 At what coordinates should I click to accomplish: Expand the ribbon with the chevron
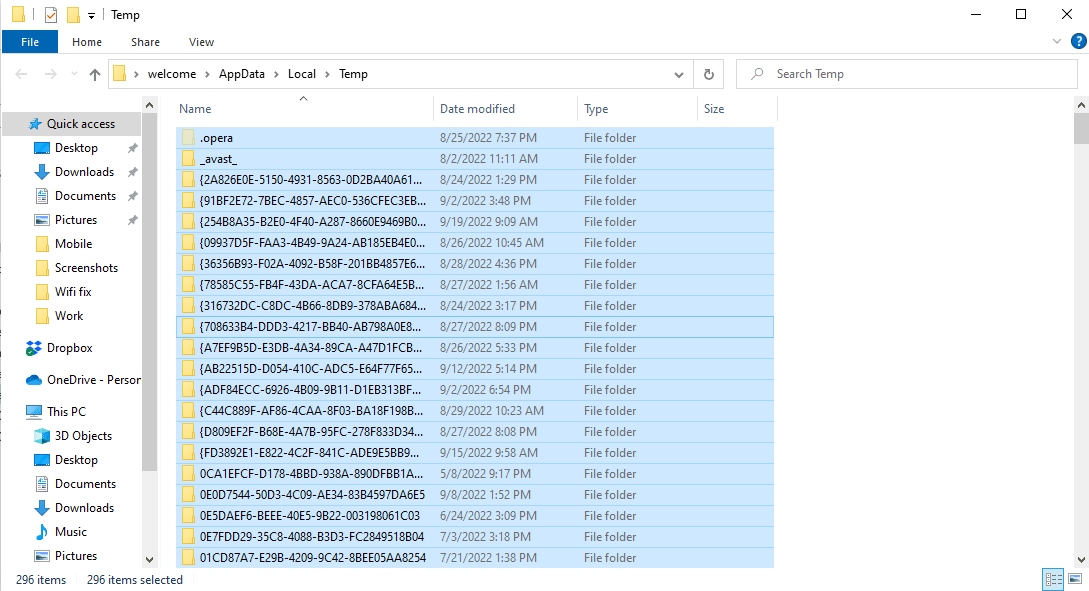tap(1057, 42)
